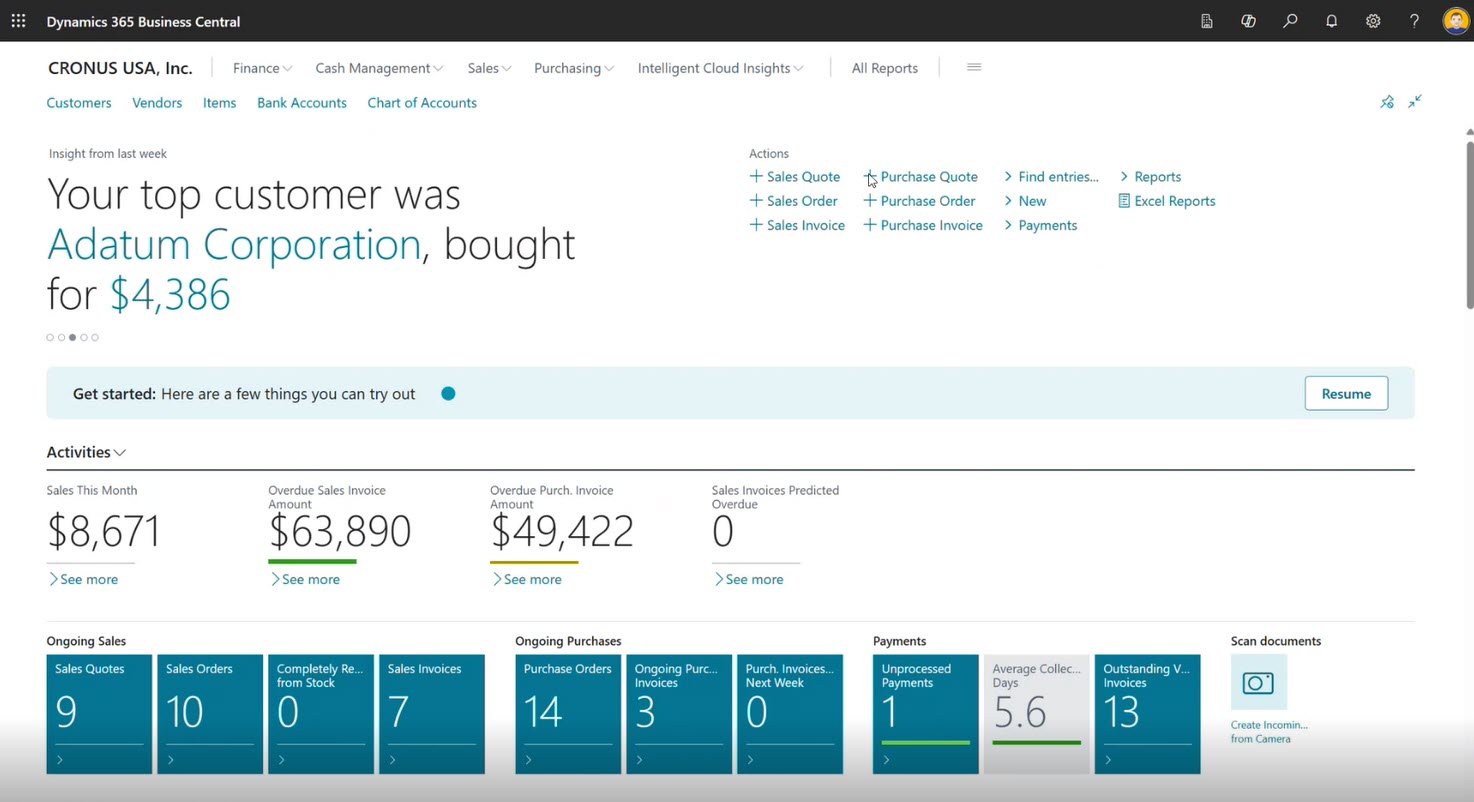Click the Create Incoming from Camera icon
This screenshot has height=802, width=1474.
point(1258,683)
